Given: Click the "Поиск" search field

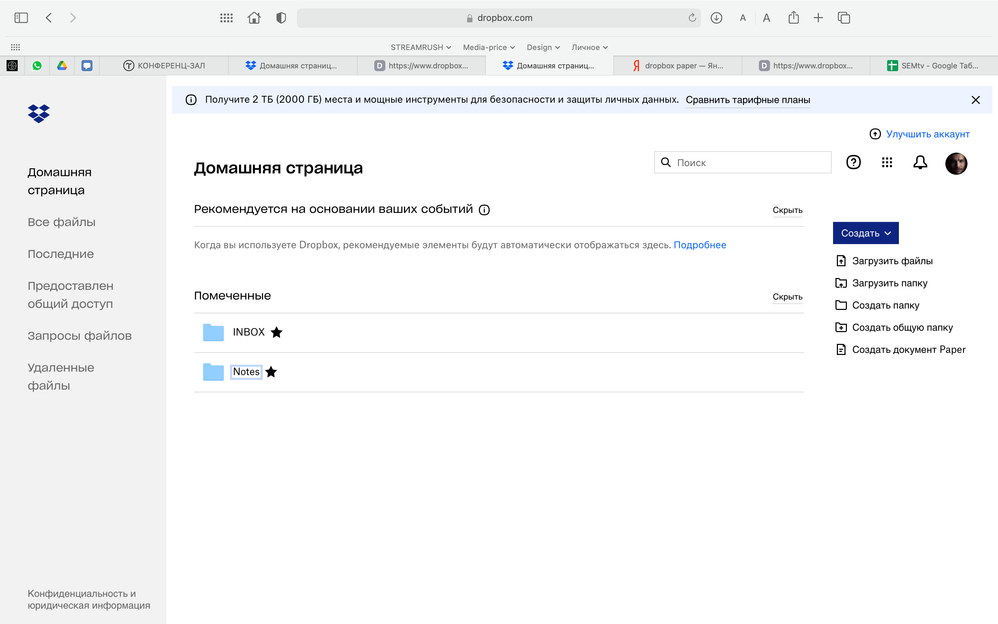Looking at the screenshot, I should click(x=742, y=161).
